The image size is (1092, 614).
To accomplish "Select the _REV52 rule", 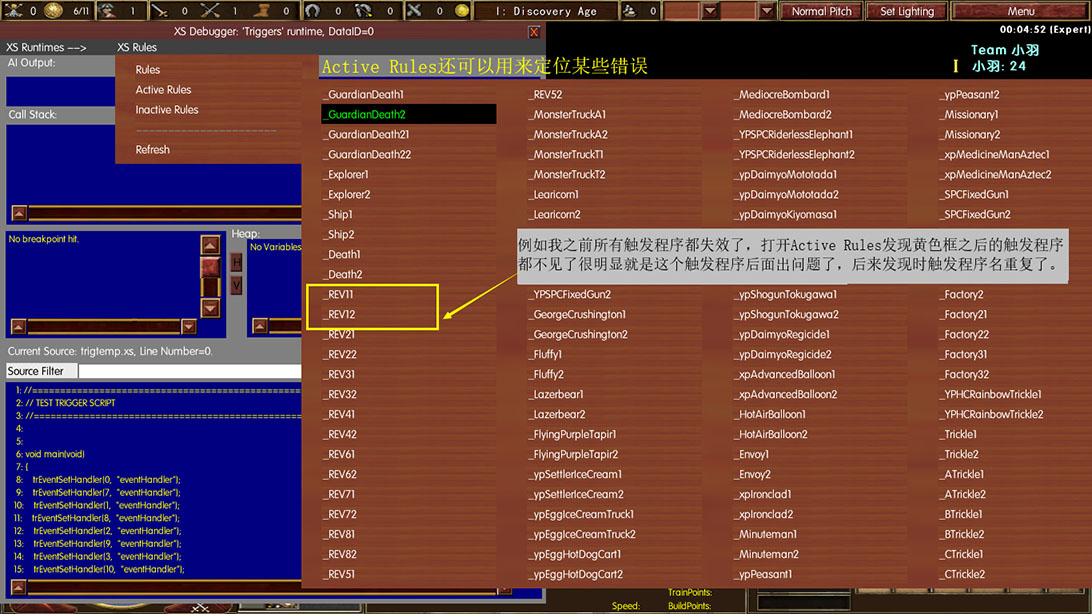I will [545, 95].
